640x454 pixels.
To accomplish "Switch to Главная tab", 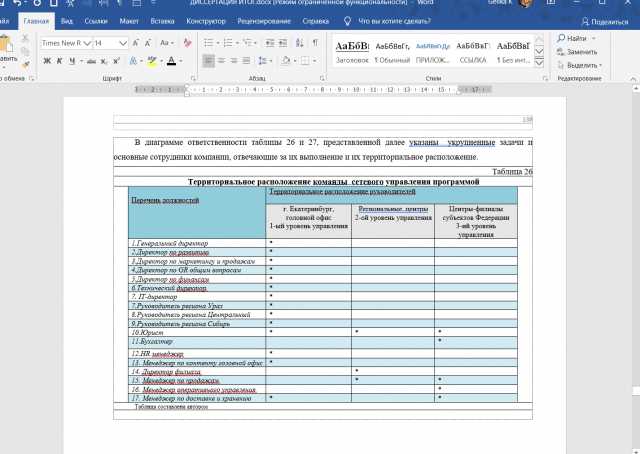I will tap(36, 21).
